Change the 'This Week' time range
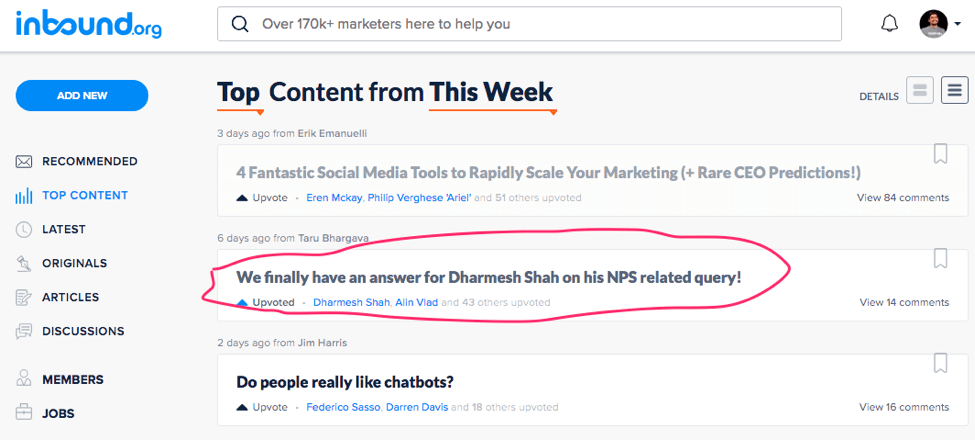This screenshot has height=440, width=975. click(491, 93)
